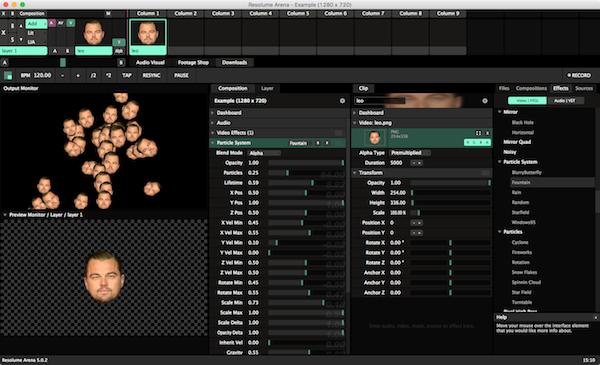Halve the BPM with /2
600x365 pixels.
93,76
